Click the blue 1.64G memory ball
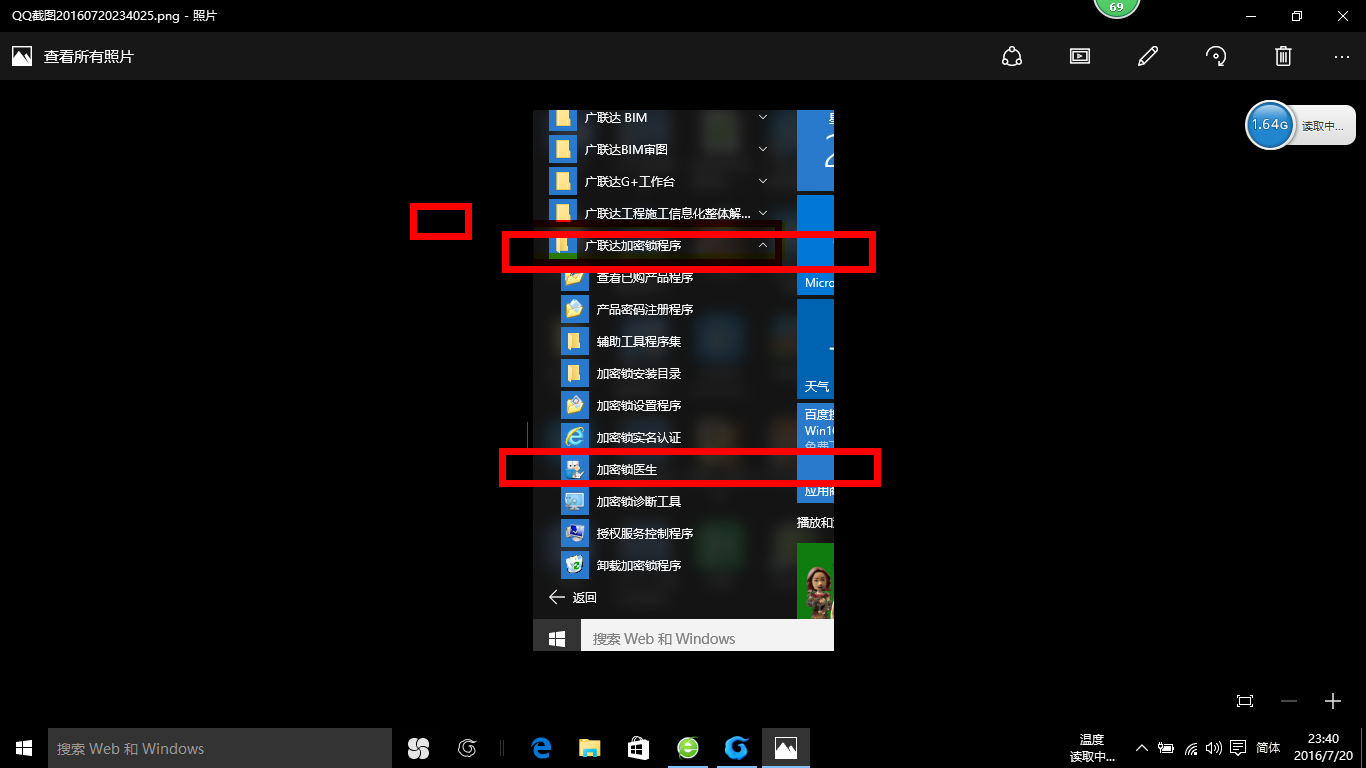Image resolution: width=1366 pixels, height=768 pixels. pyautogui.click(x=1270, y=125)
